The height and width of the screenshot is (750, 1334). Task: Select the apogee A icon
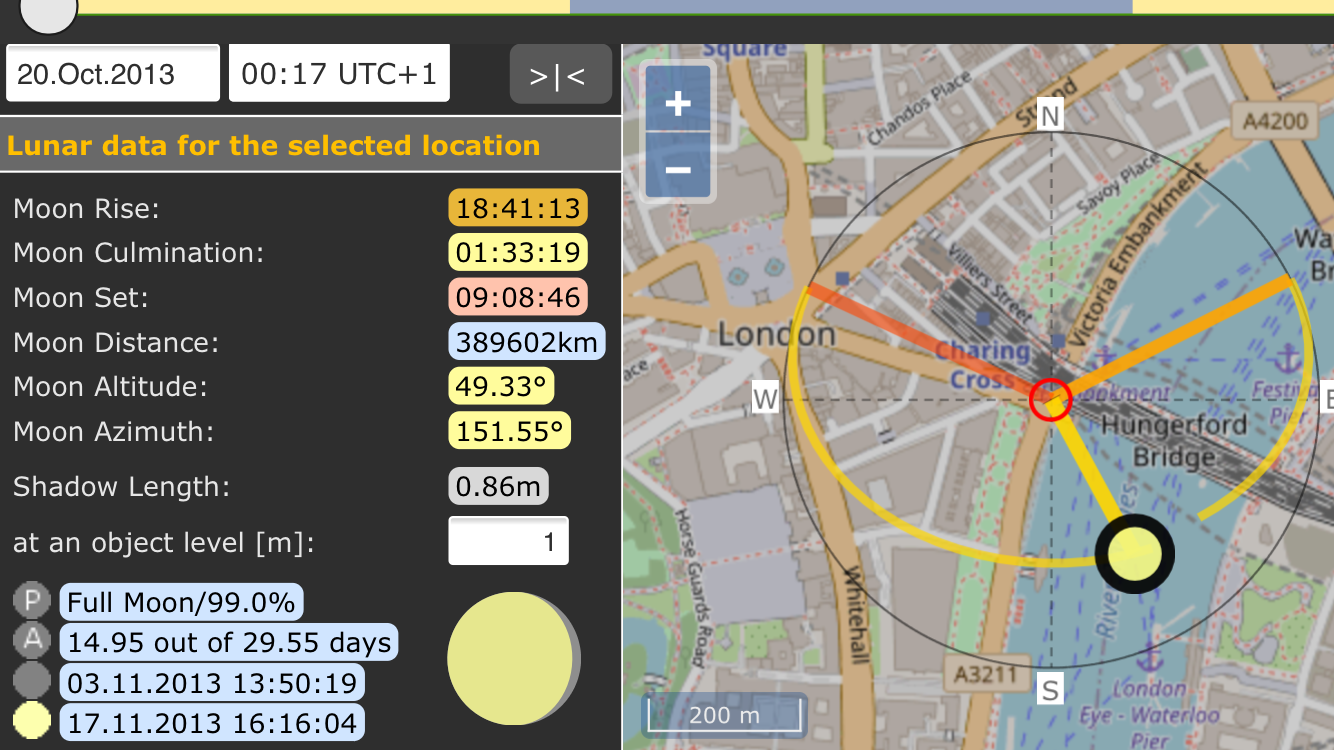(x=32, y=640)
